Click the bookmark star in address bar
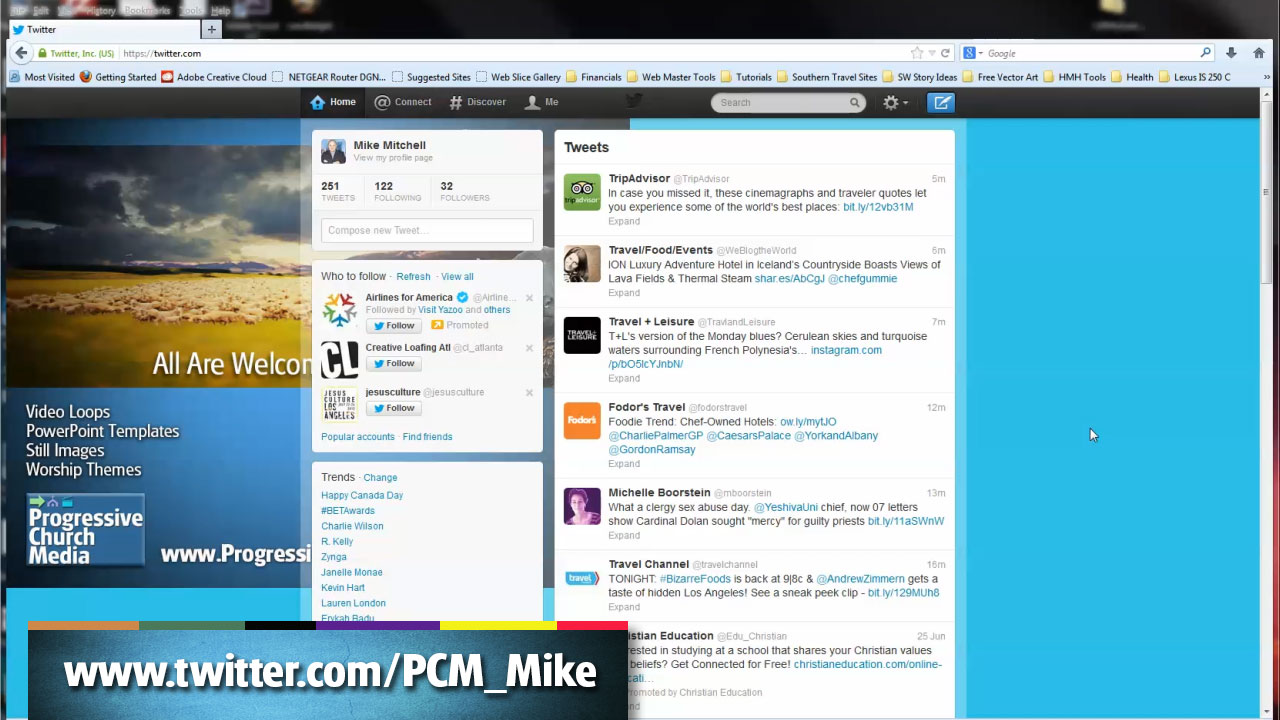1280x720 pixels. pos(917,53)
